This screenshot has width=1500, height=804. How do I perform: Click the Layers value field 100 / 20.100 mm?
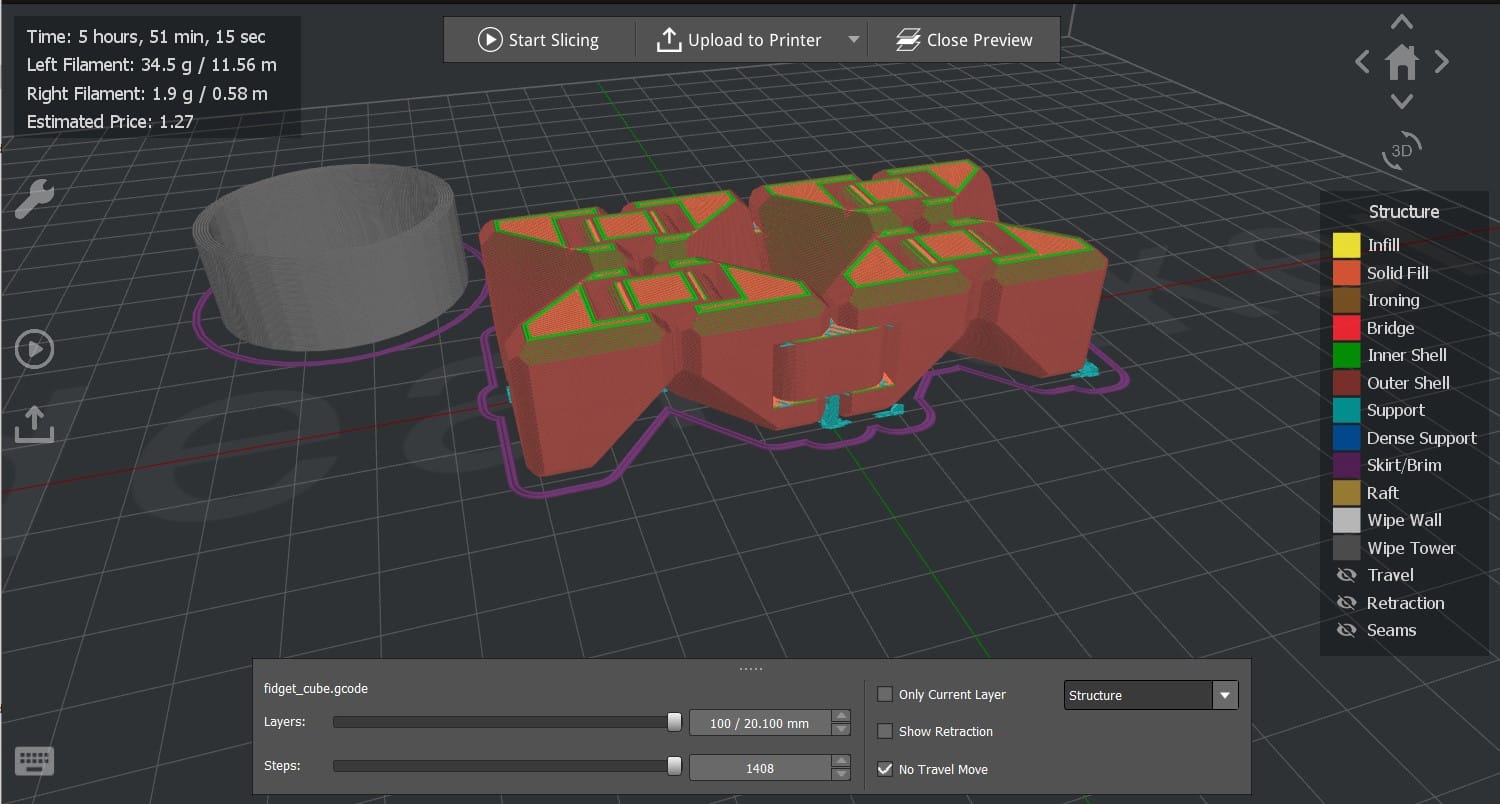coord(760,723)
